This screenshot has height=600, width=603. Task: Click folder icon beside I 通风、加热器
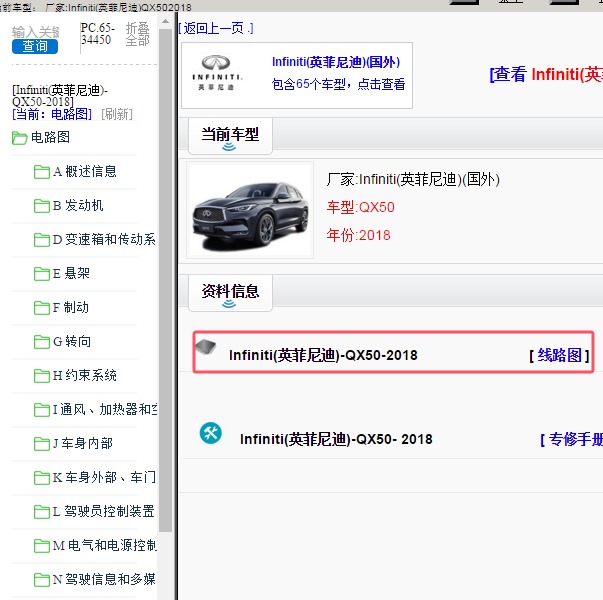point(42,410)
